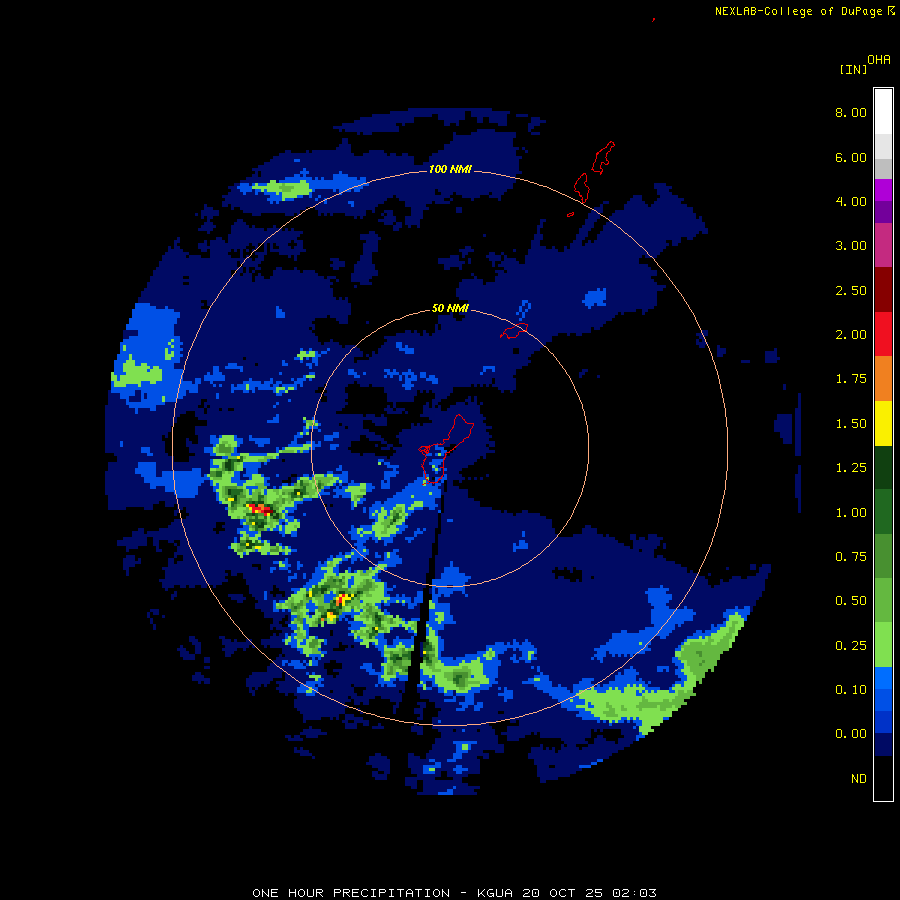This screenshot has width=900, height=900.
Task: Click the 6.00 legend value
Action: click(x=851, y=157)
